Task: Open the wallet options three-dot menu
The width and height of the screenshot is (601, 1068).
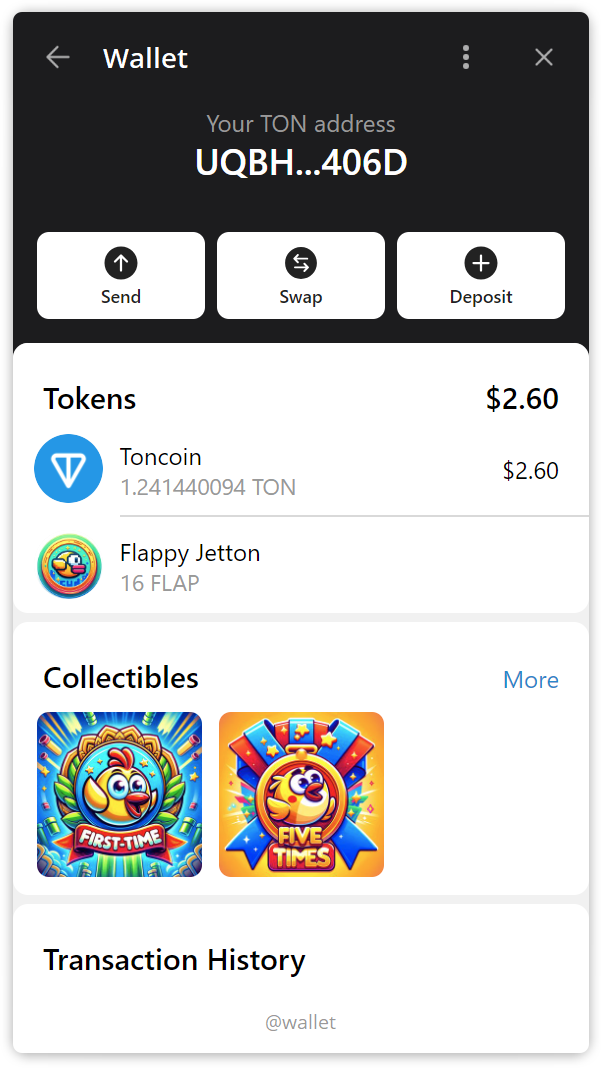Action: (466, 57)
